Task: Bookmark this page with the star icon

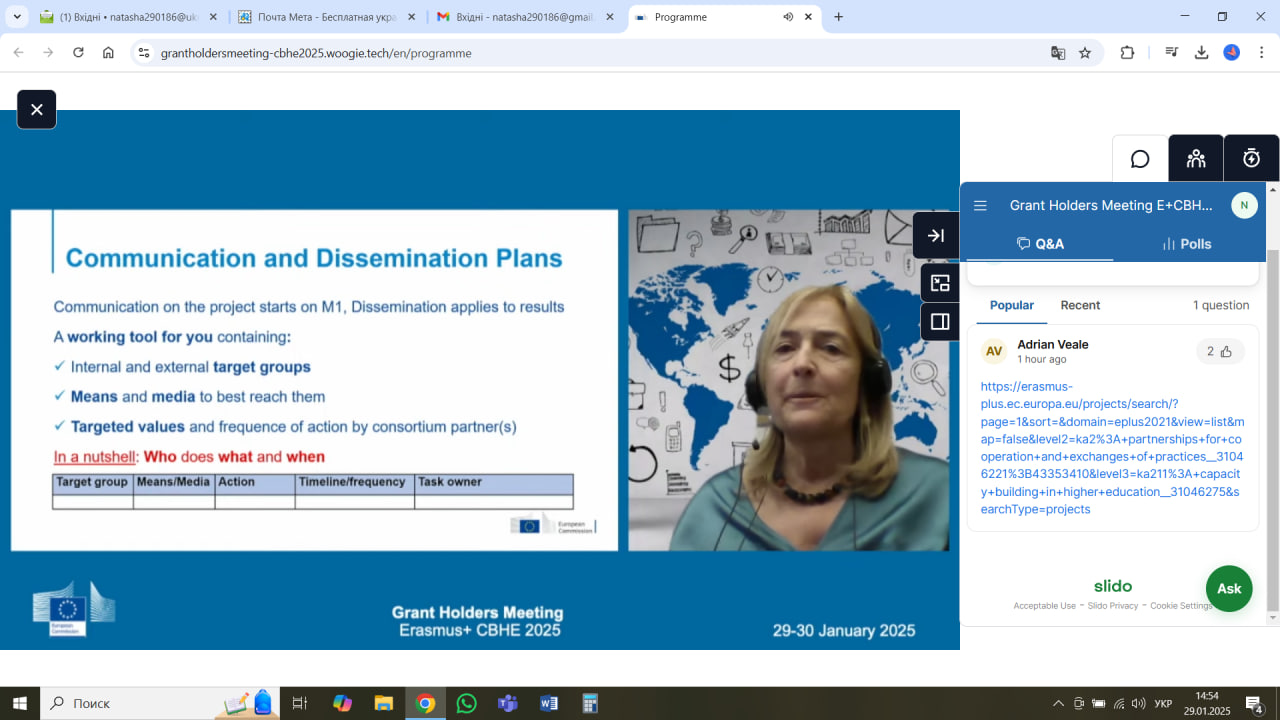Action: (1085, 53)
